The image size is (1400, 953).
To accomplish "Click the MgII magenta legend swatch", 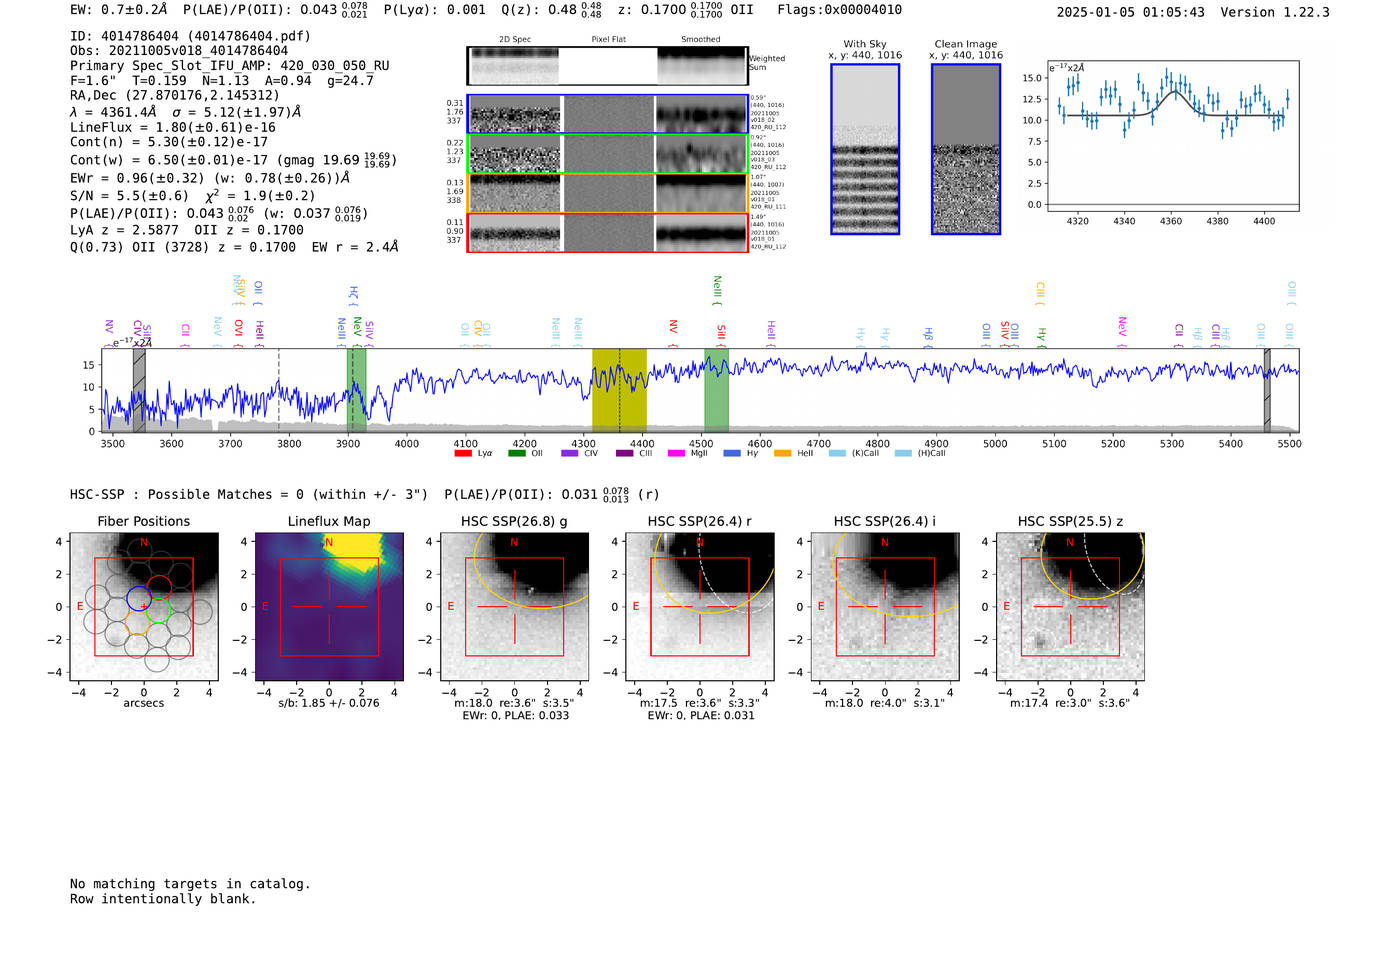I will 677,453.
